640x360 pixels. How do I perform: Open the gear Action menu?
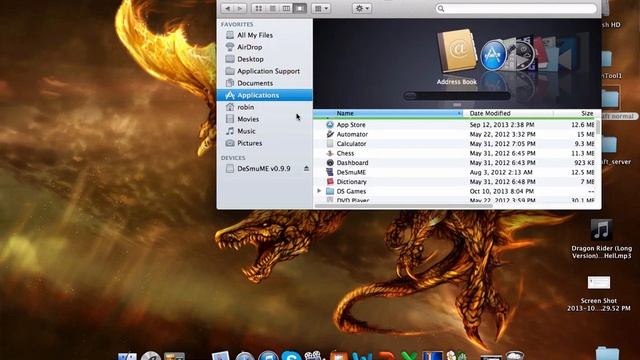(x=362, y=8)
